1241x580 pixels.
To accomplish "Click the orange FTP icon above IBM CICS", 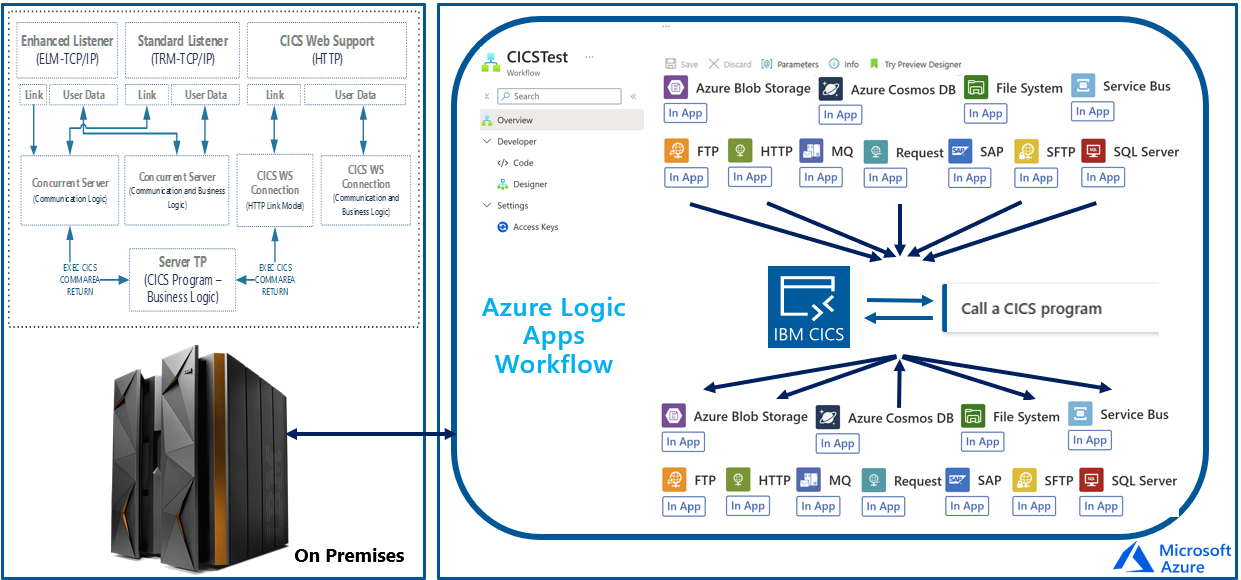I will (x=676, y=151).
